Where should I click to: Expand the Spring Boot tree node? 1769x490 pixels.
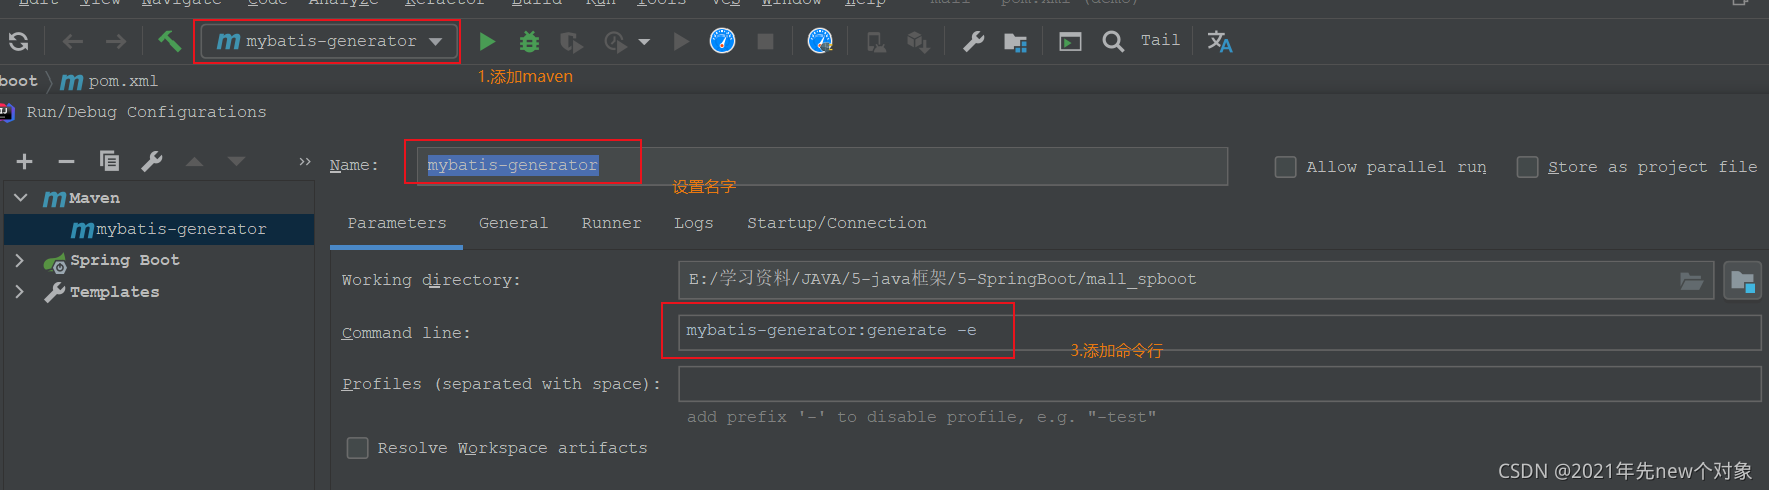pyautogui.click(x=20, y=260)
